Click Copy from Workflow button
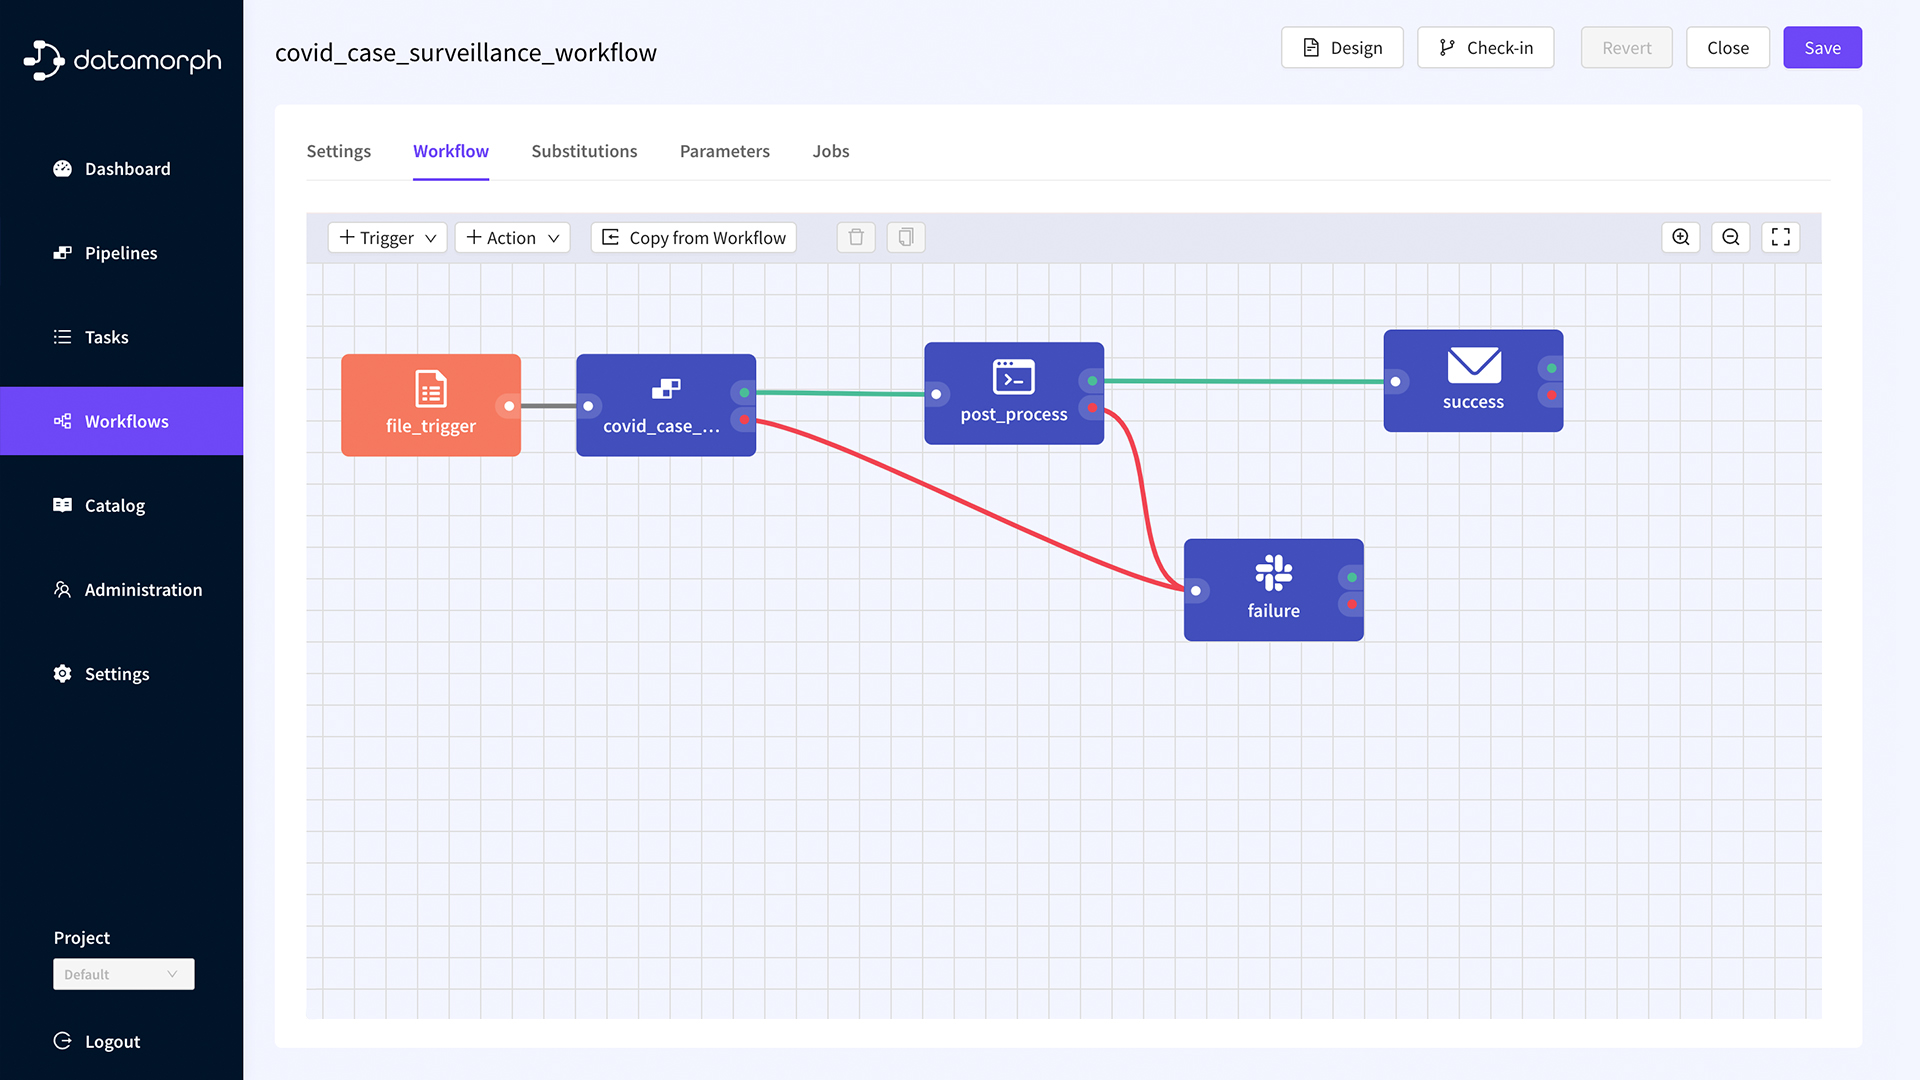1920x1080 pixels. 694,237
